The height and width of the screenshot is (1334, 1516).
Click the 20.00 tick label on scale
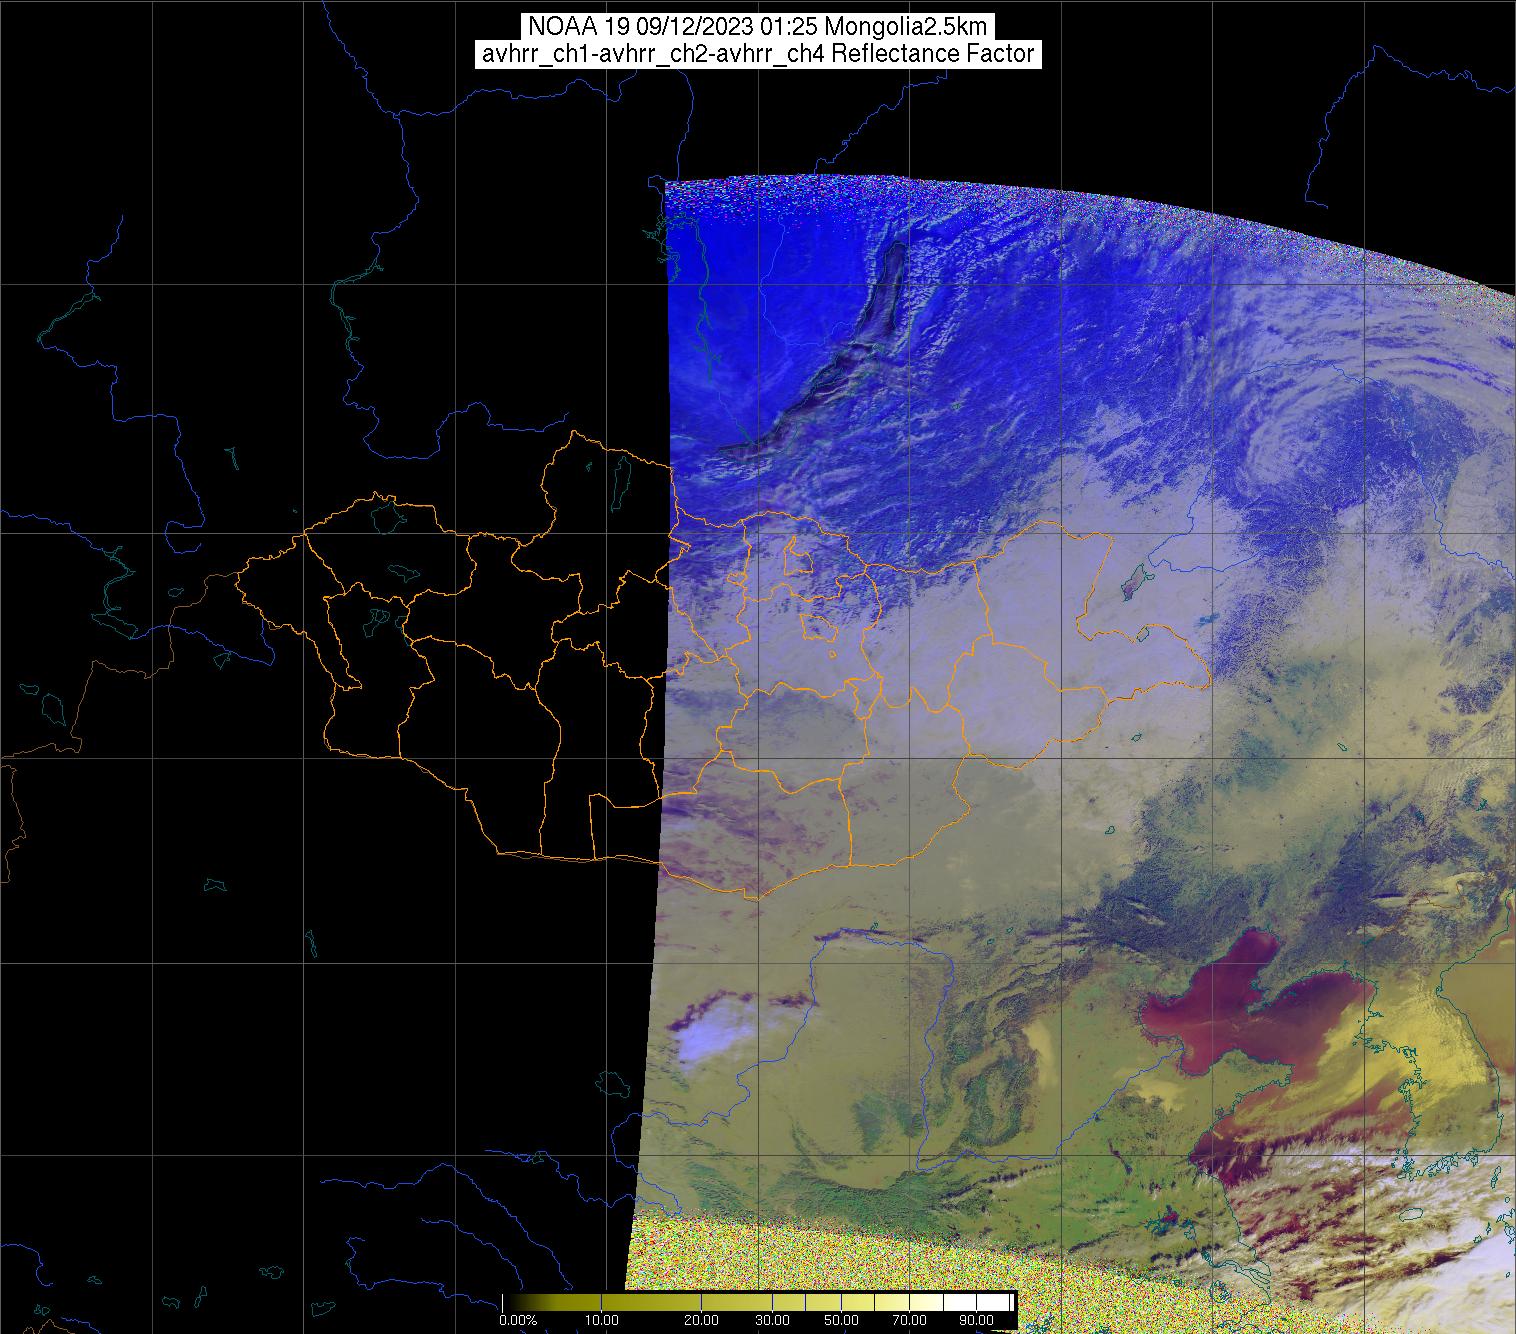click(701, 1321)
